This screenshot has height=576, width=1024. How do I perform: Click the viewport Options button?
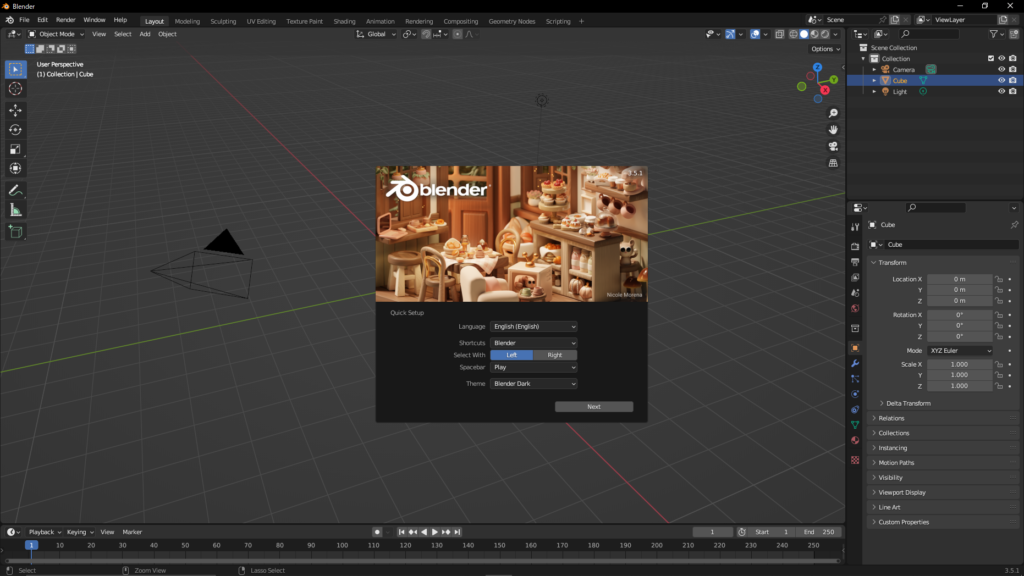(x=825, y=49)
